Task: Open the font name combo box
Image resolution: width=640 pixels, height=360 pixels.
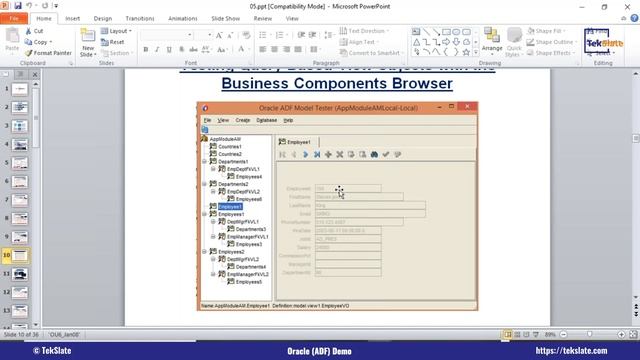Action: 167,35
